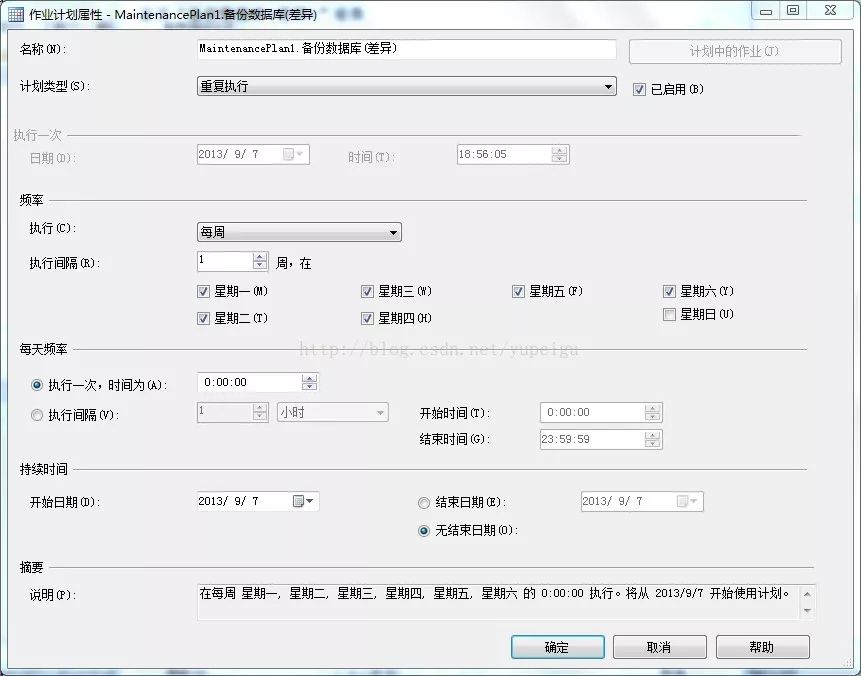Decrease the 执行间隔 week count spinner
Screen dimensions: 861x676
point(260,267)
